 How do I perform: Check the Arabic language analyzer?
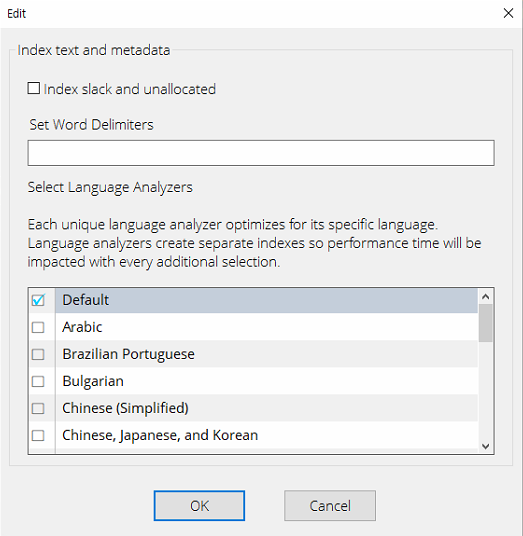tap(38, 327)
